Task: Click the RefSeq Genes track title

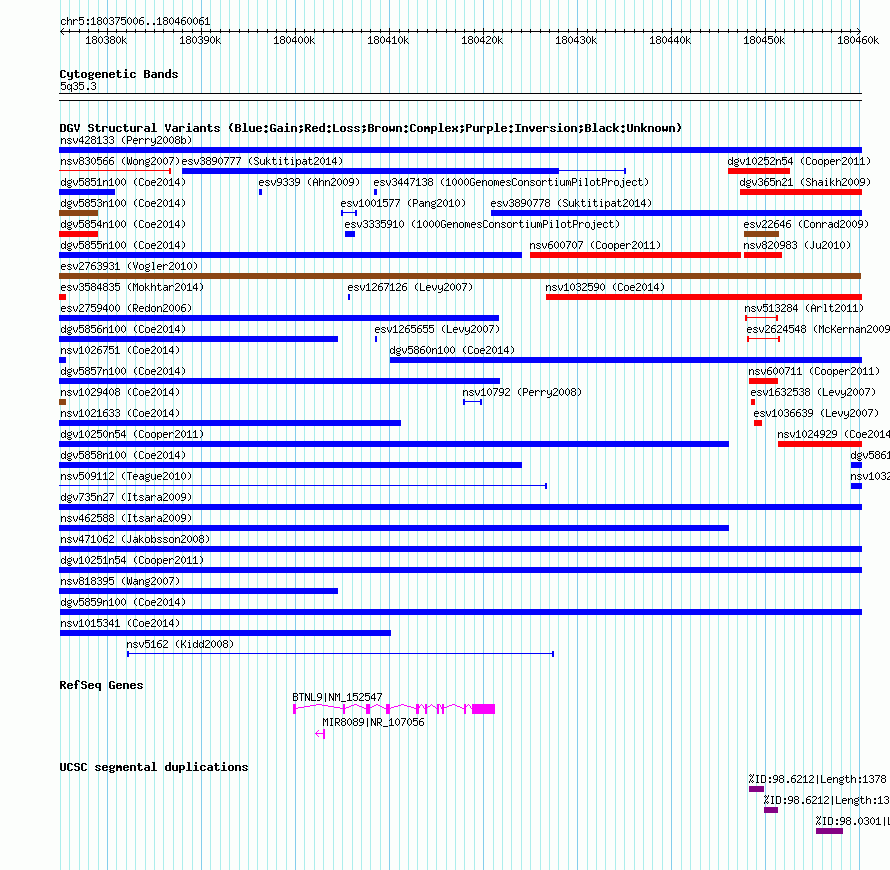Action: tap(101, 685)
